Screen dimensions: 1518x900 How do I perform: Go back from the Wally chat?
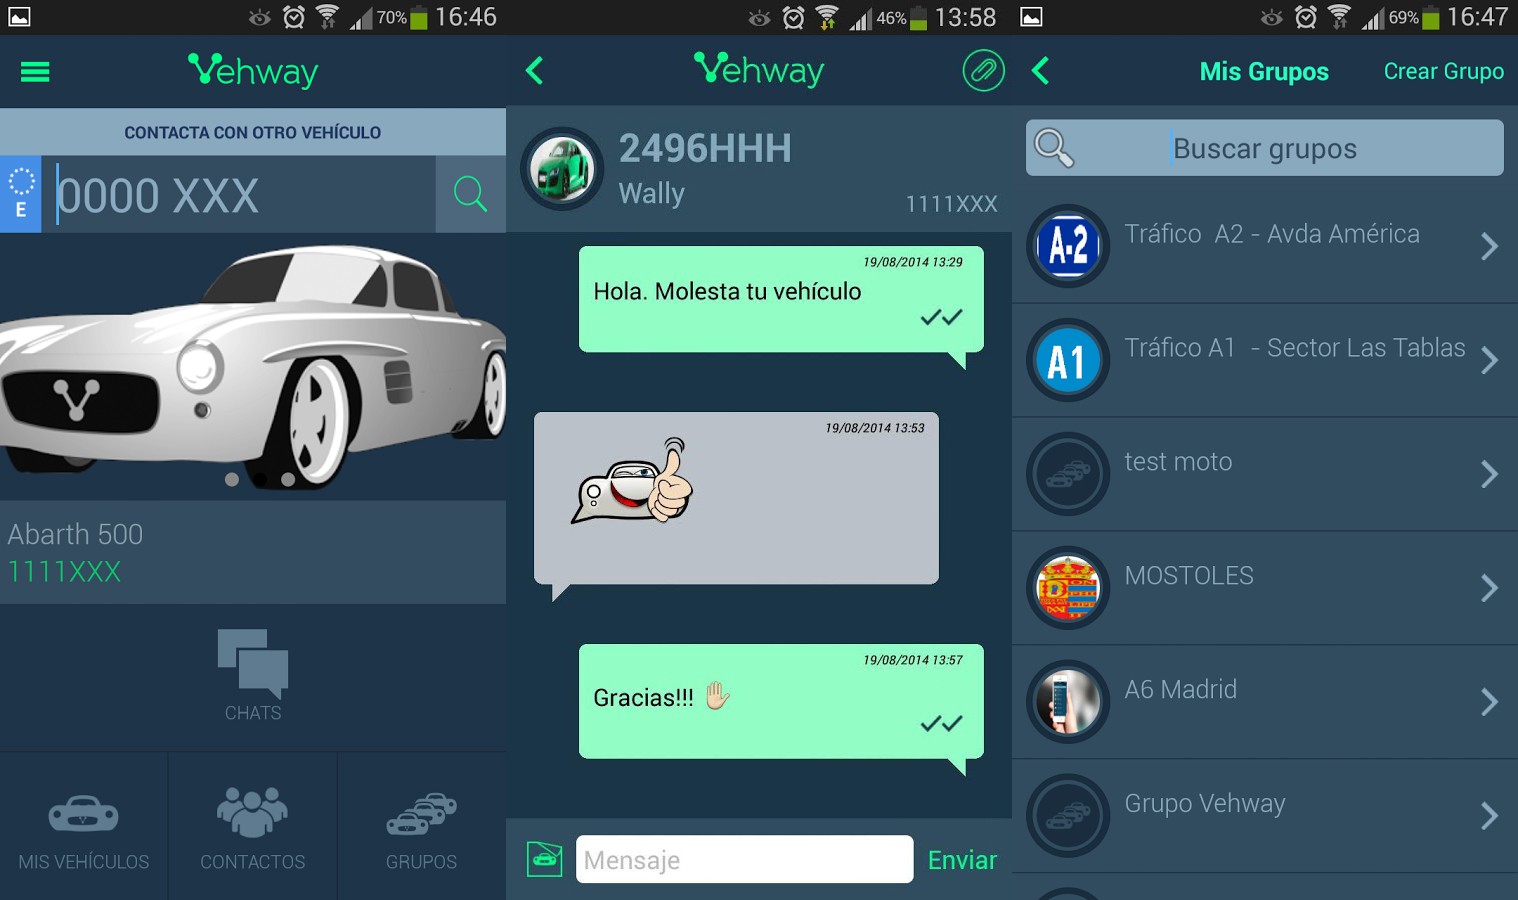(535, 71)
